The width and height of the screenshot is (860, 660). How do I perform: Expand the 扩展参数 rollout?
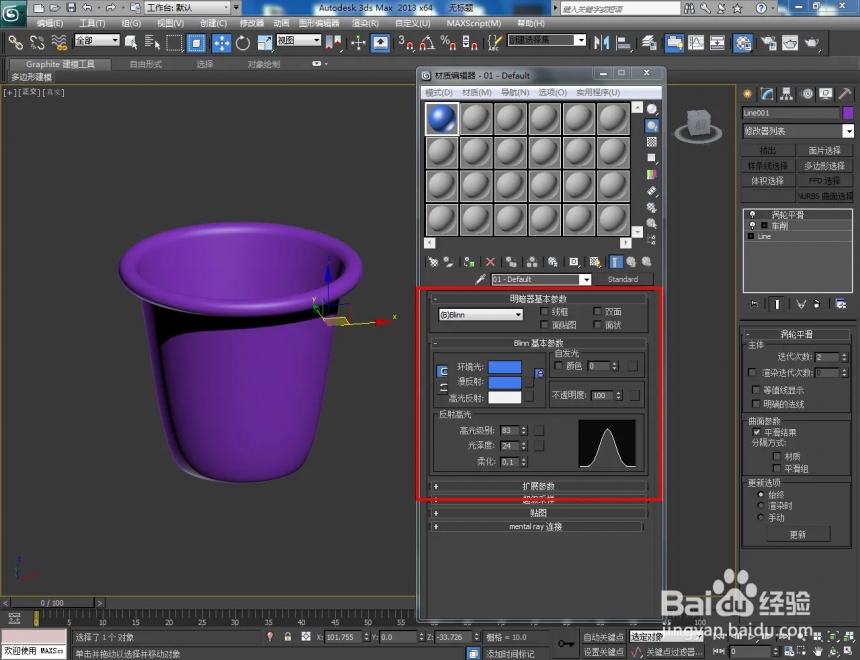539,486
